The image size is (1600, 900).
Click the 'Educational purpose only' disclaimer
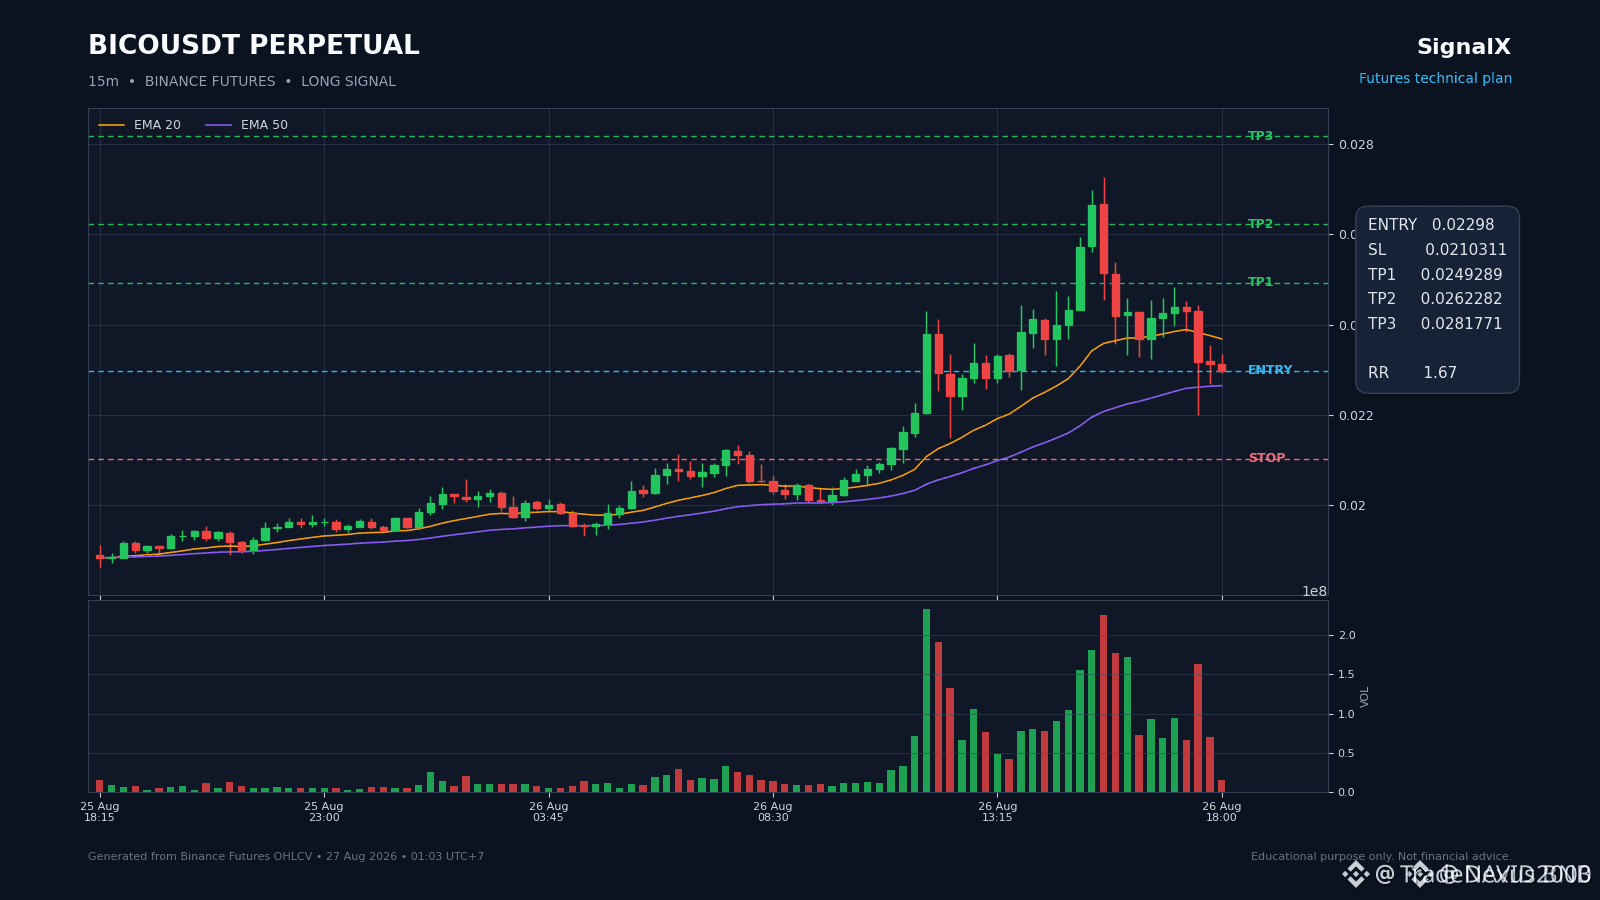(x=1381, y=857)
